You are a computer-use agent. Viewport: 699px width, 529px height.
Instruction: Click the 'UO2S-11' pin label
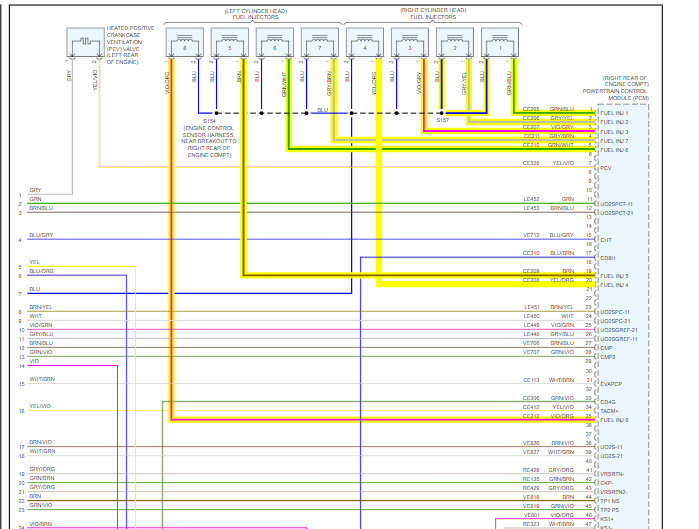(611, 447)
